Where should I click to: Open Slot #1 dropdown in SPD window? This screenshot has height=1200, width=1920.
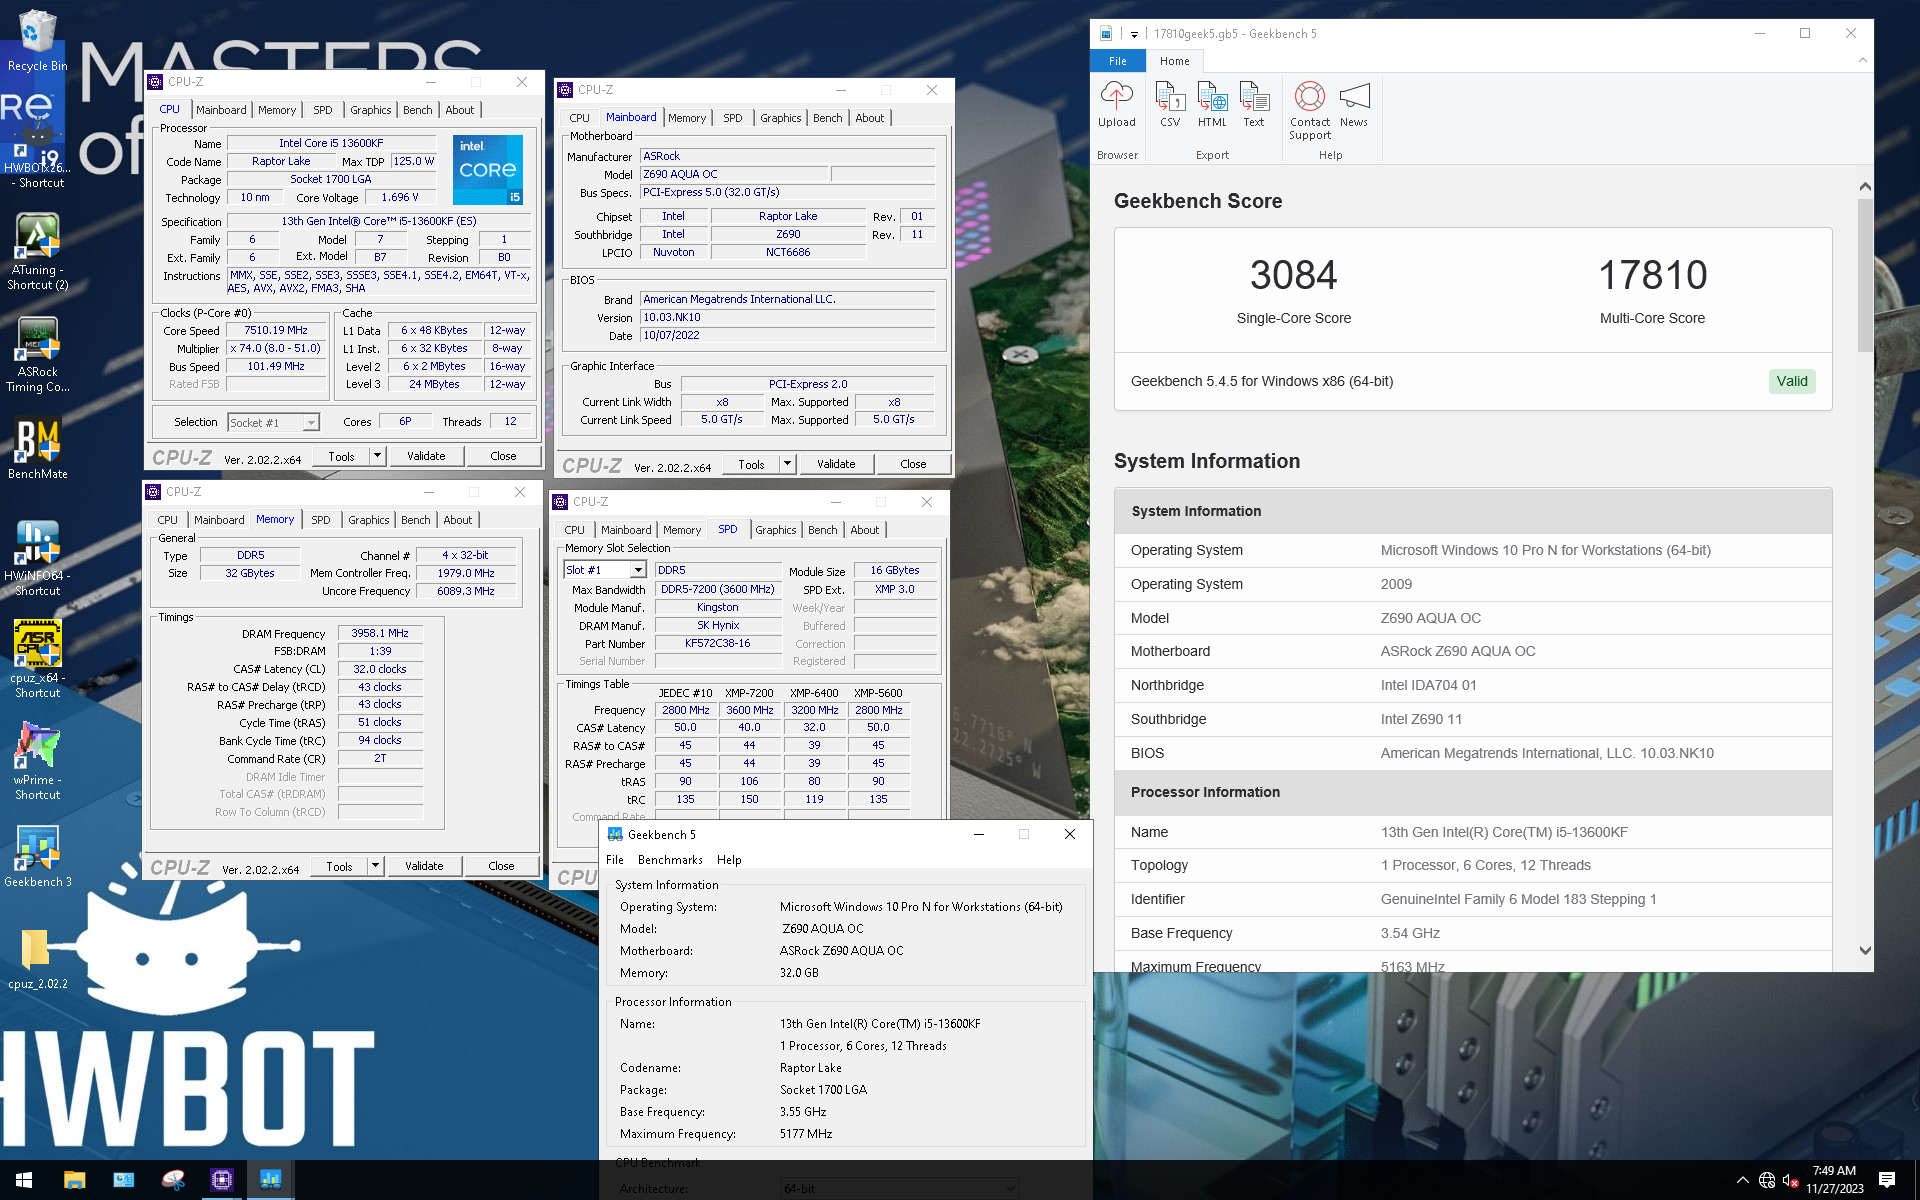pos(605,570)
